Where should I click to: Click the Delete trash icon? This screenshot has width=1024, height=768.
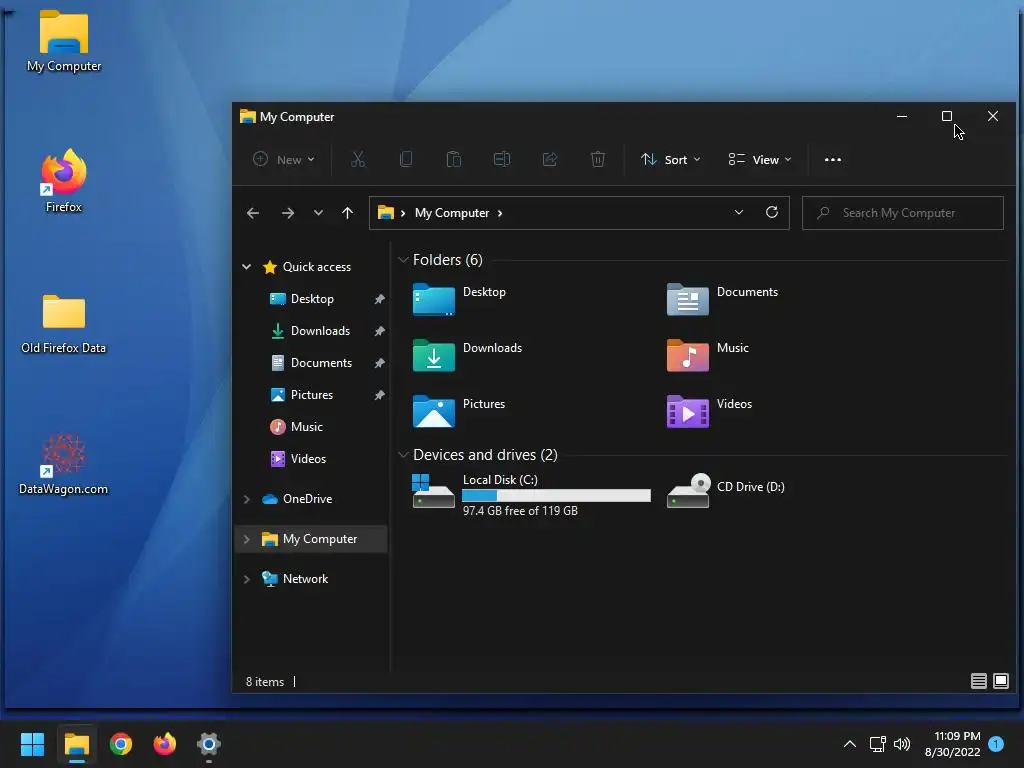(598, 159)
